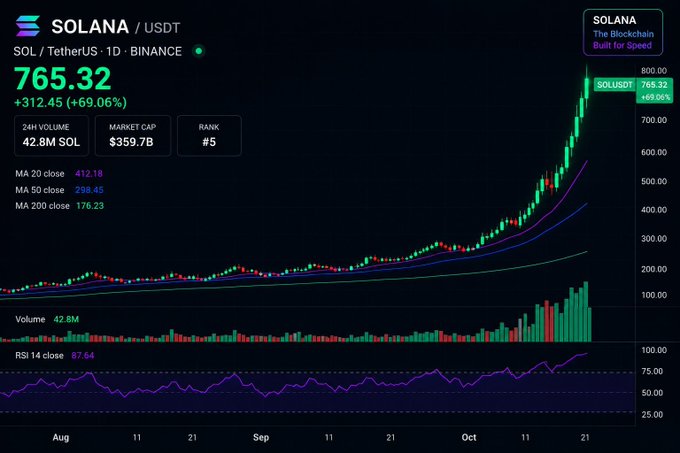Click the RSI value 87.64
Image resolution: width=680 pixels, height=453 pixels.
83,355
